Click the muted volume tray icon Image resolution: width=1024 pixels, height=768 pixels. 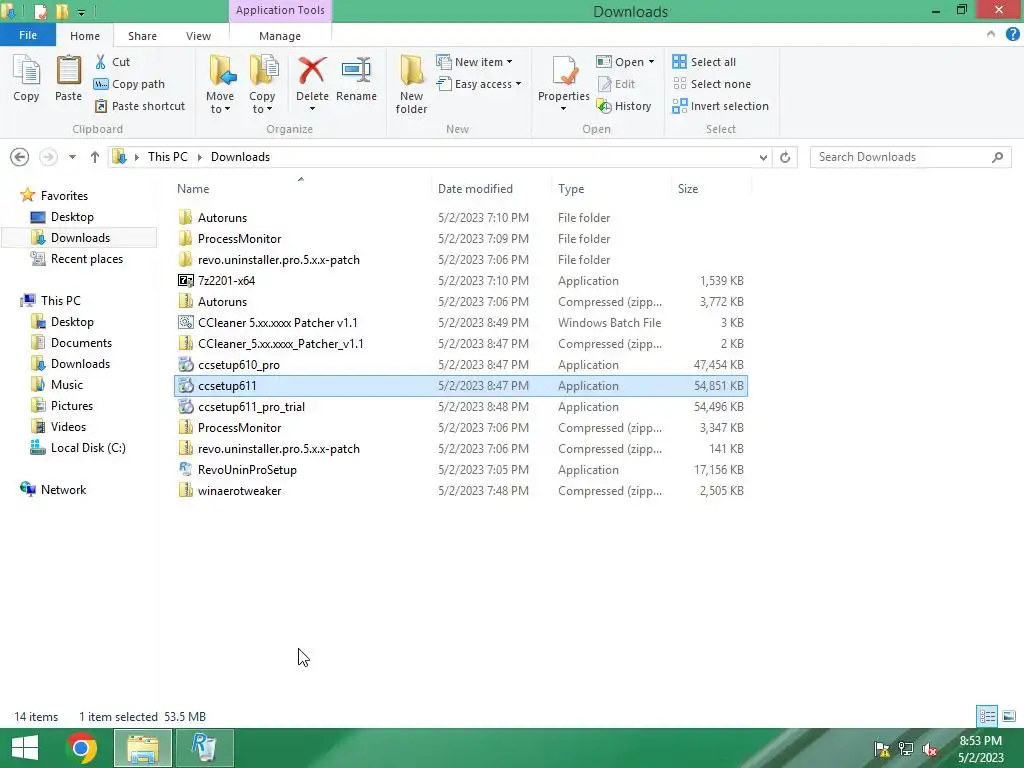click(930, 749)
